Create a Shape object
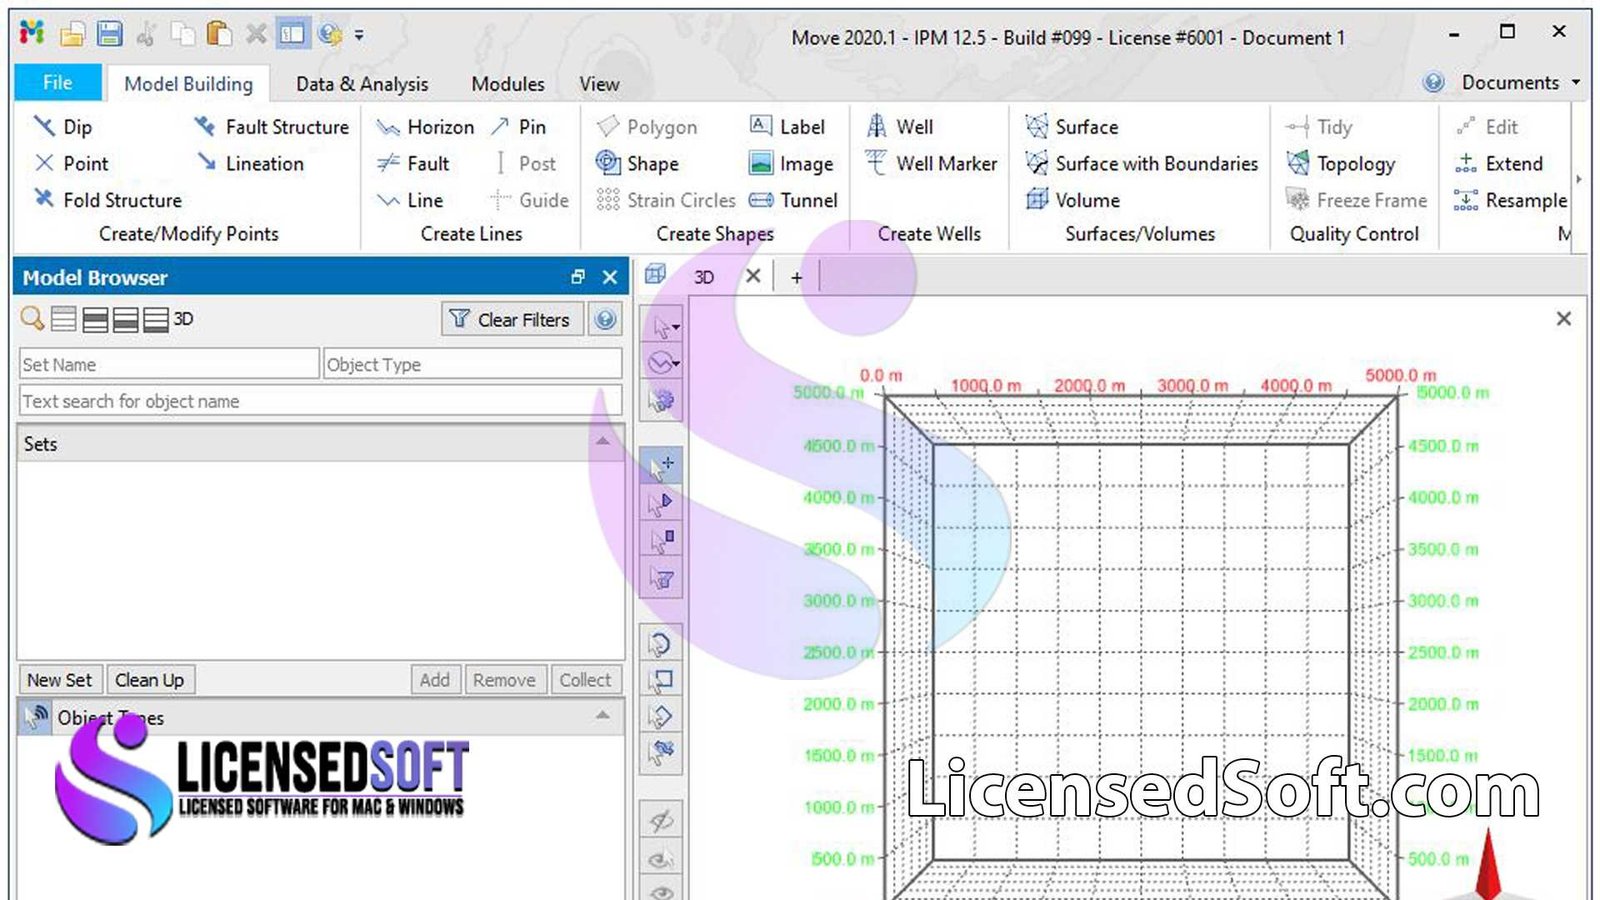Viewport: 1600px width, 900px height. click(x=637, y=163)
